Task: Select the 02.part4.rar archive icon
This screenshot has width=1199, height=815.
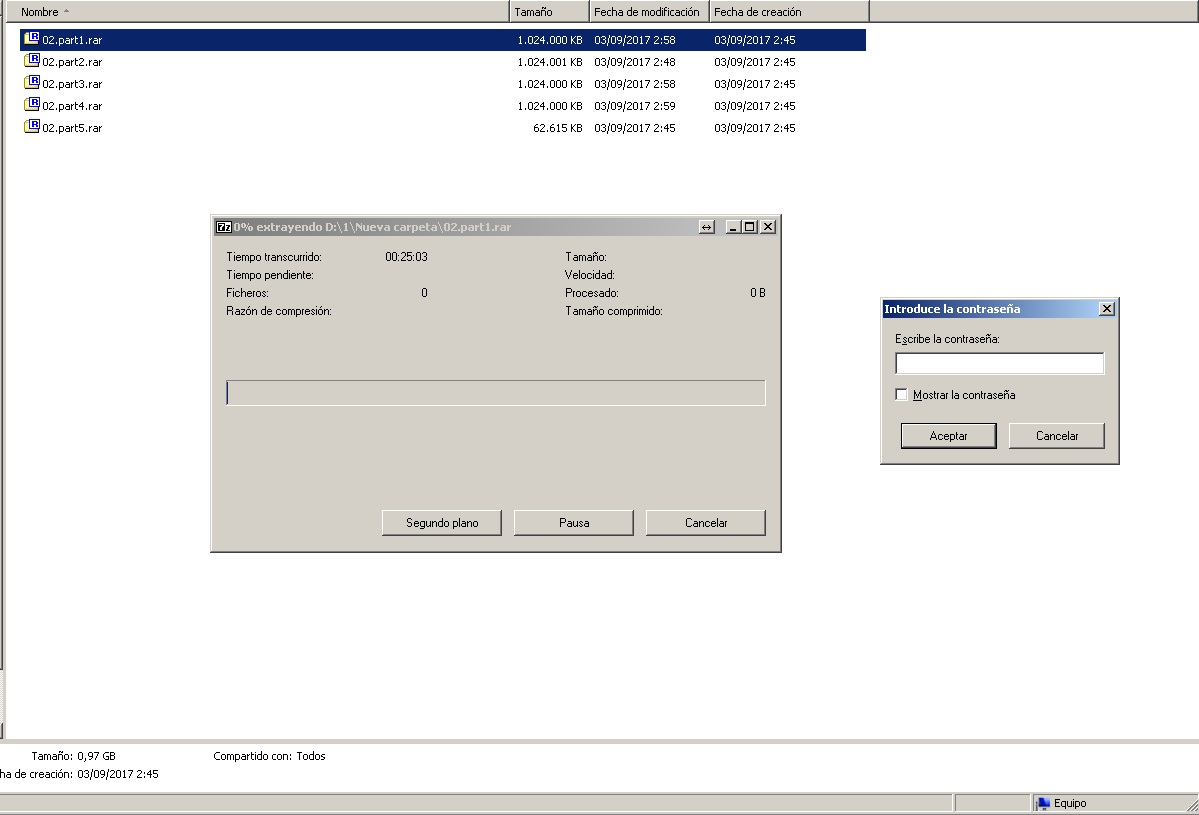Action: [31, 105]
